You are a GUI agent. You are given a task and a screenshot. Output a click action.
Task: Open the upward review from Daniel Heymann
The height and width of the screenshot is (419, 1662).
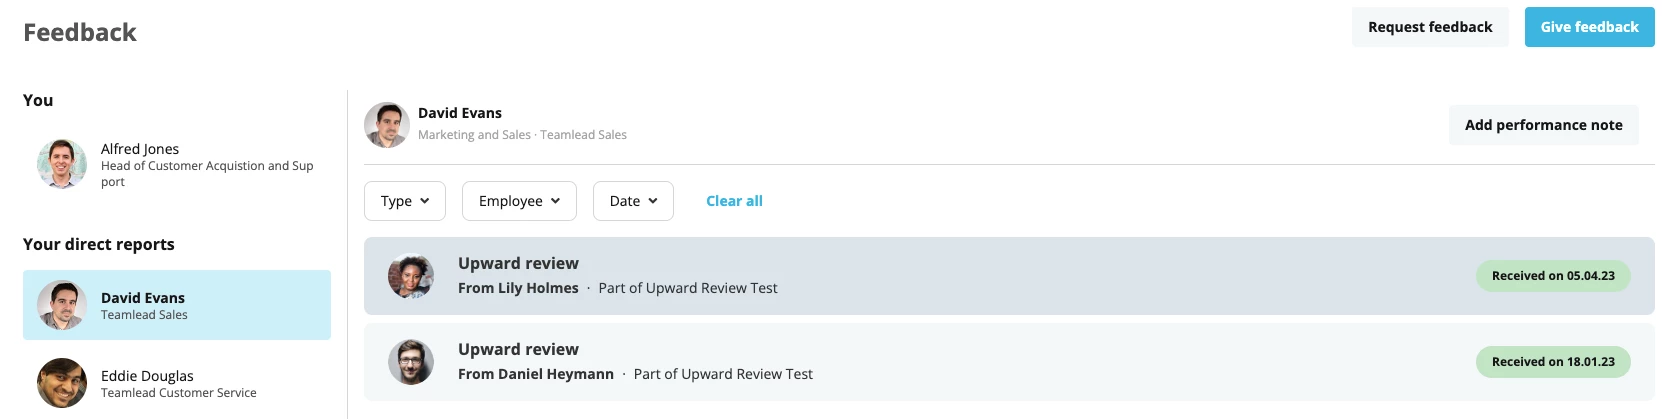click(1009, 362)
